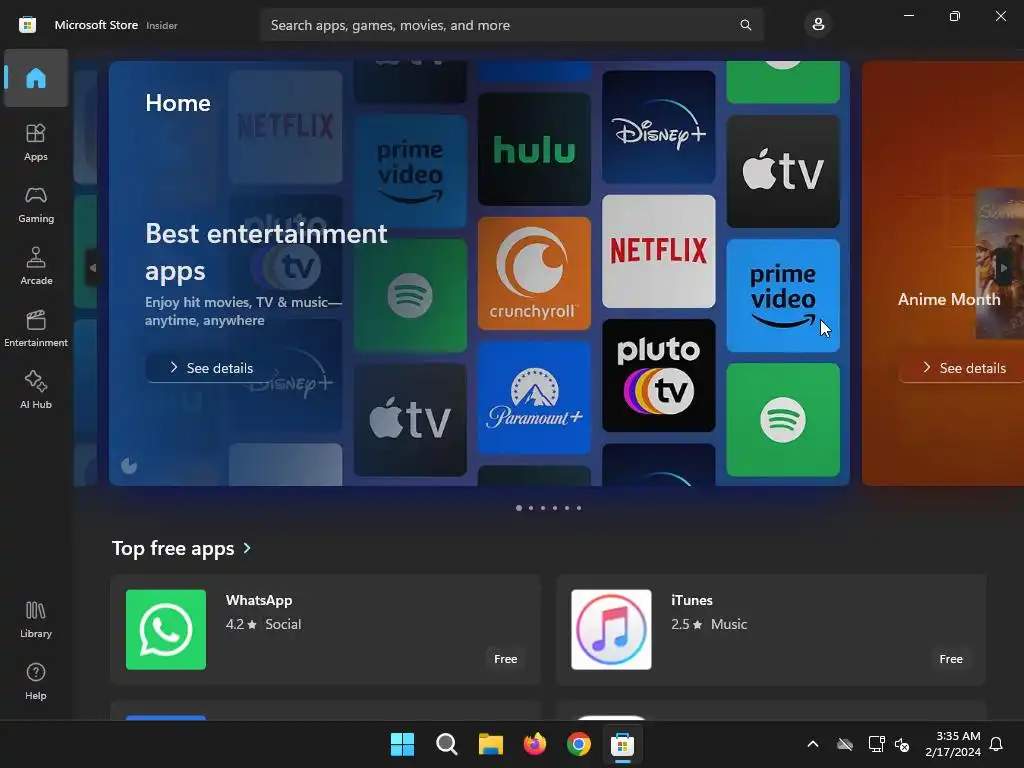1024x768 pixels.
Task: Click the Insider label in title bar
Action: 161,25
